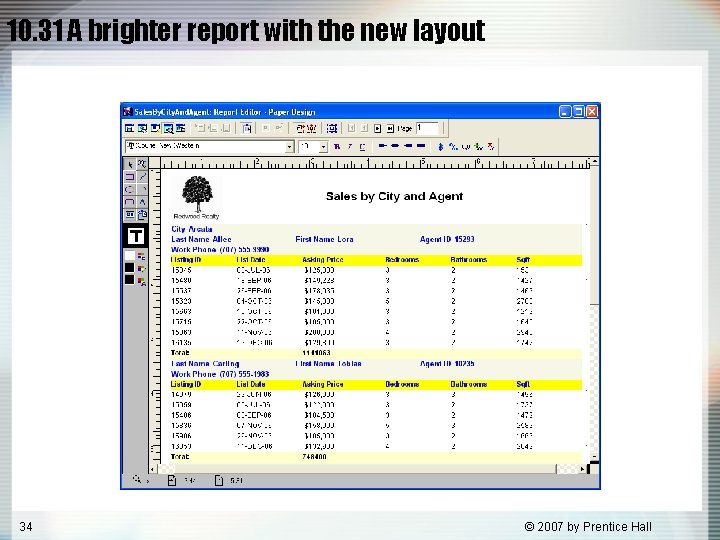This screenshot has height=540, width=720.
Task: Apply currency number format
Action: 440,146
